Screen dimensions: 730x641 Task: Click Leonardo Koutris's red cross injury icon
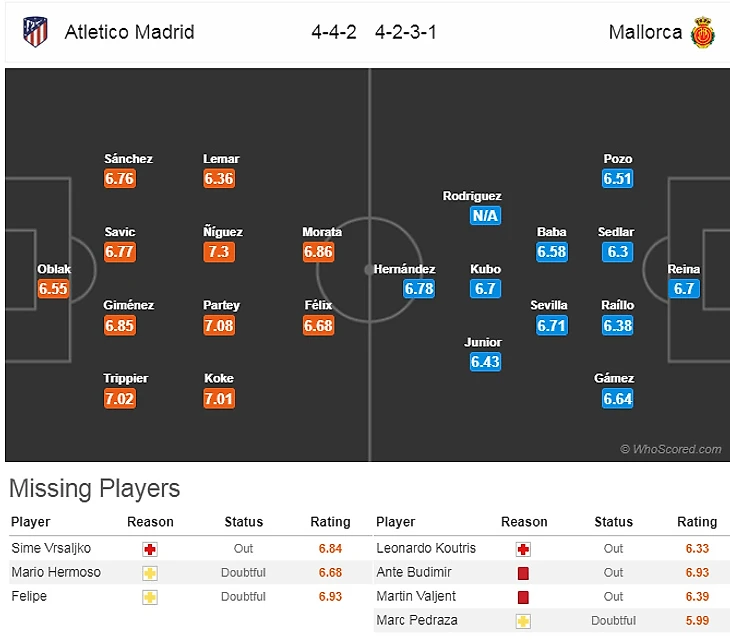click(522, 548)
